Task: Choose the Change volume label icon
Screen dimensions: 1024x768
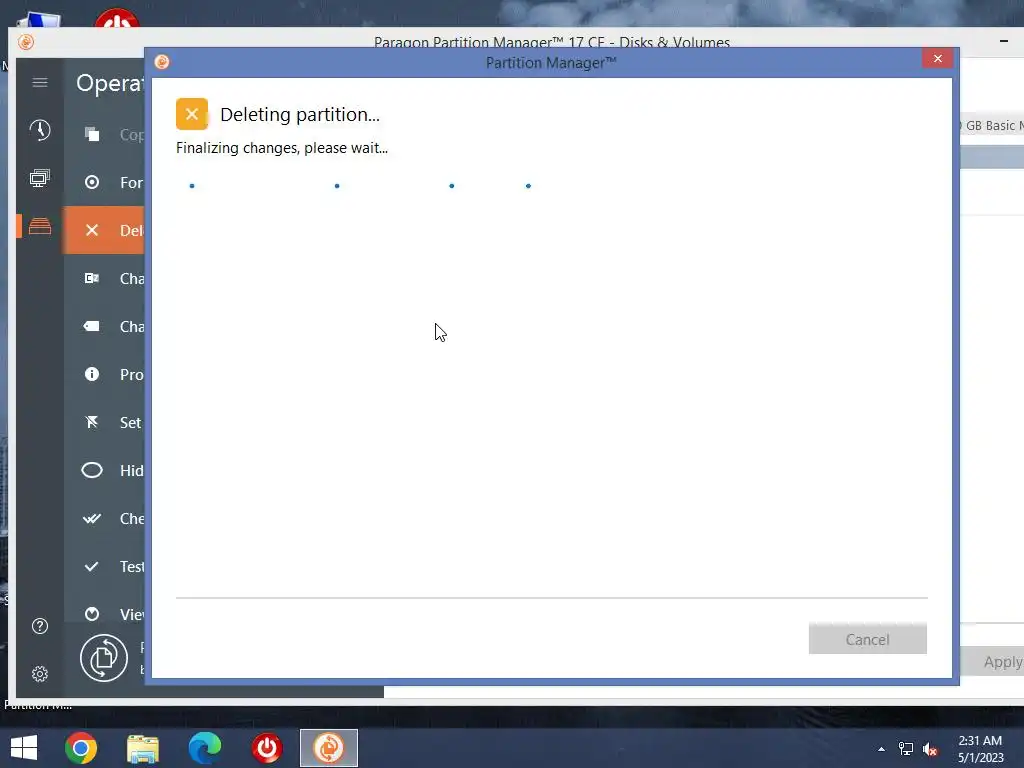Action: click(92, 326)
